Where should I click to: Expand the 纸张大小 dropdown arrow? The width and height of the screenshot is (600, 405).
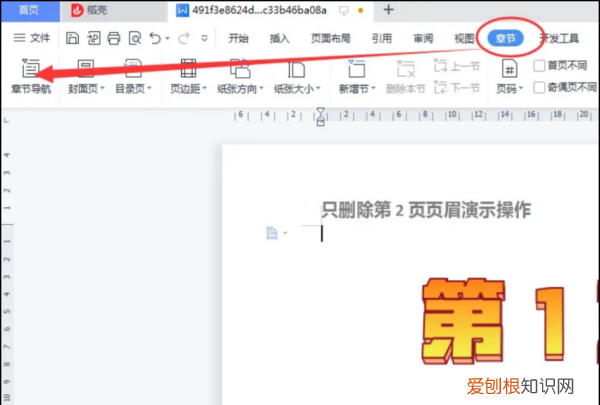[318, 88]
